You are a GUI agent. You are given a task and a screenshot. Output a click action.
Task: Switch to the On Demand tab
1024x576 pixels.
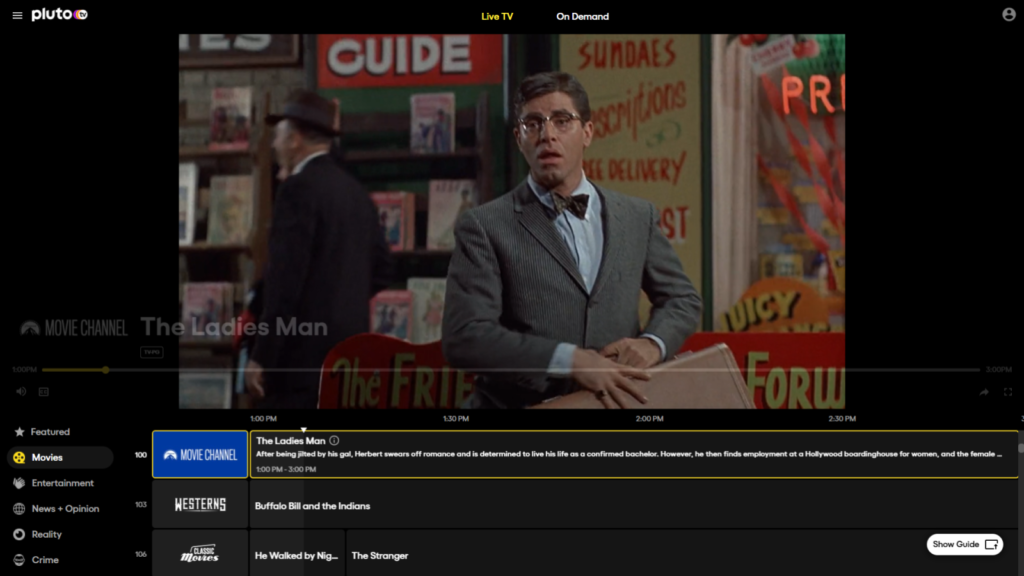583,16
